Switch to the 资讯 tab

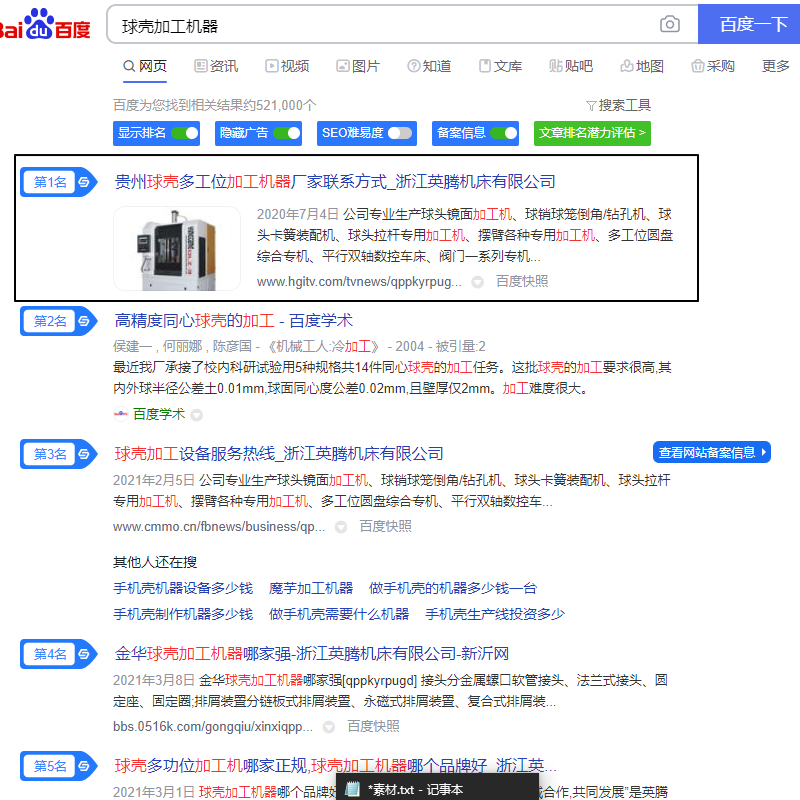[216, 66]
